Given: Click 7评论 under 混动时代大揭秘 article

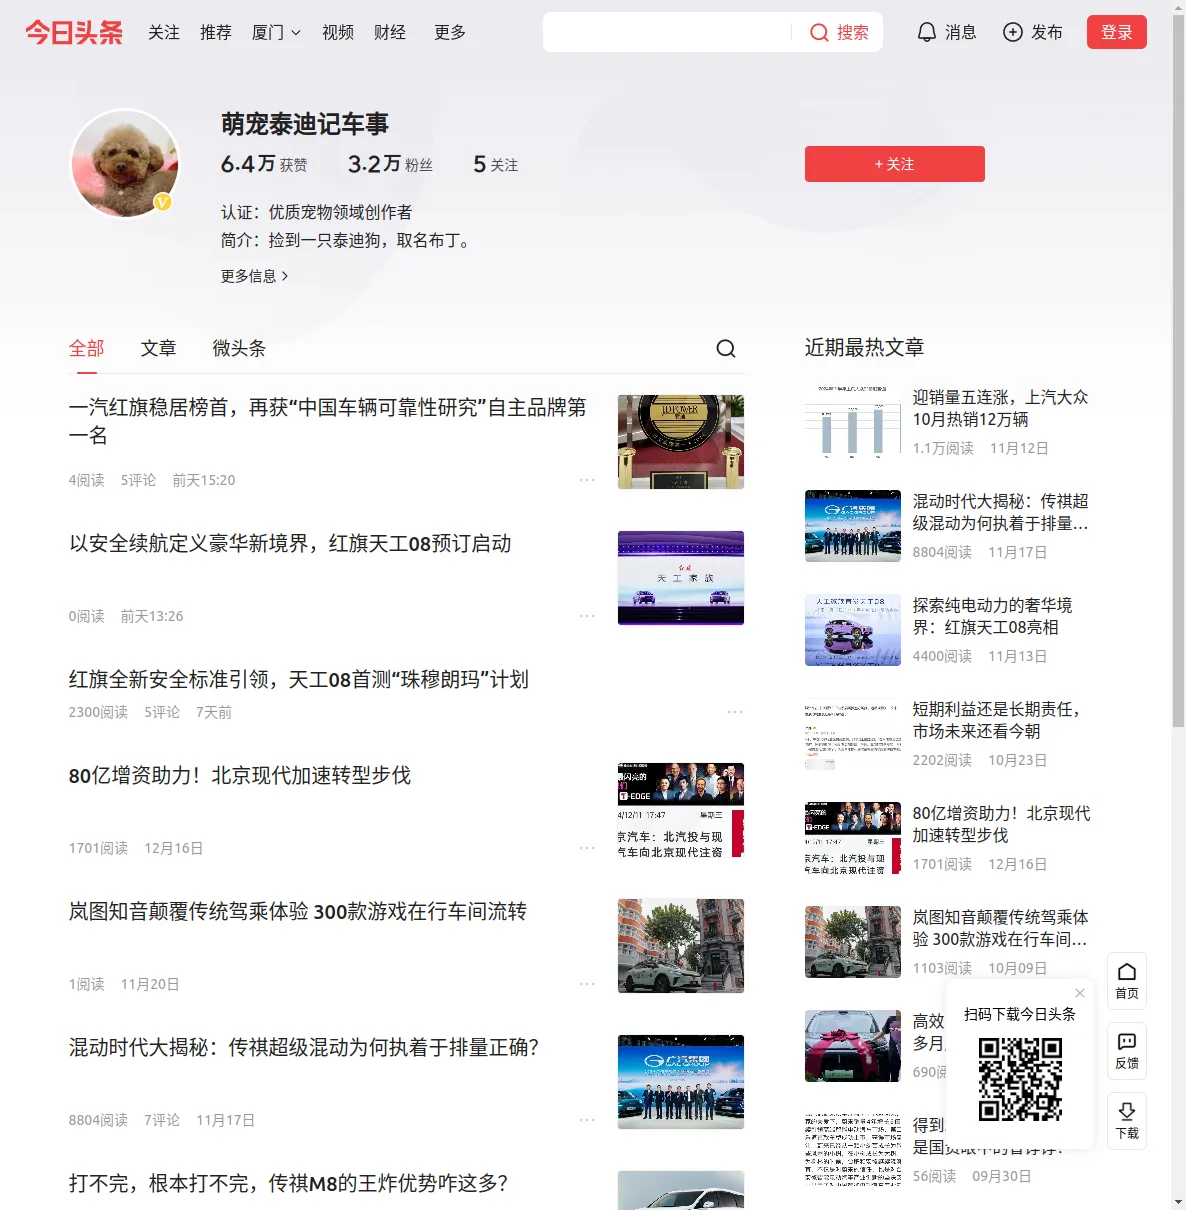Looking at the screenshot, I should (162, 1120).
